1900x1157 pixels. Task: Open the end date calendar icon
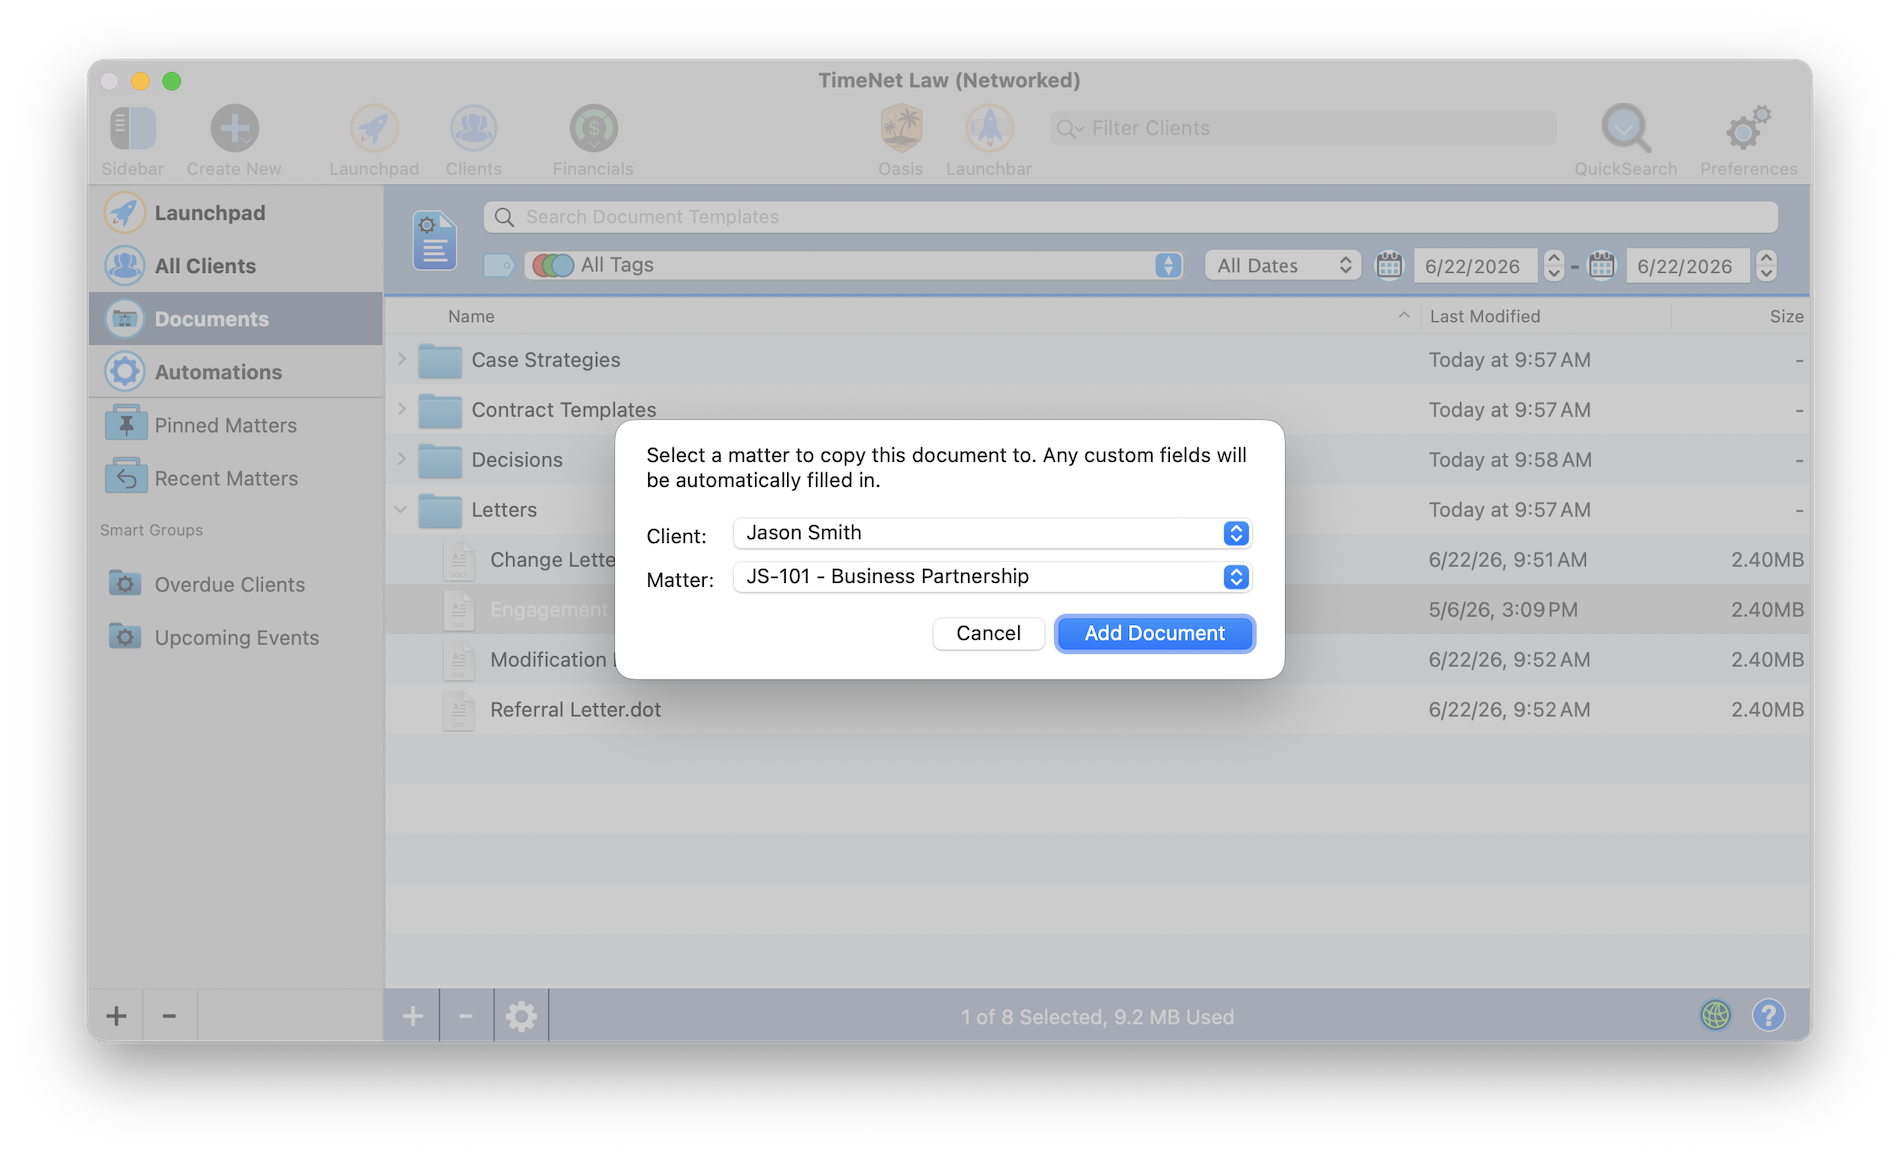1601,265
